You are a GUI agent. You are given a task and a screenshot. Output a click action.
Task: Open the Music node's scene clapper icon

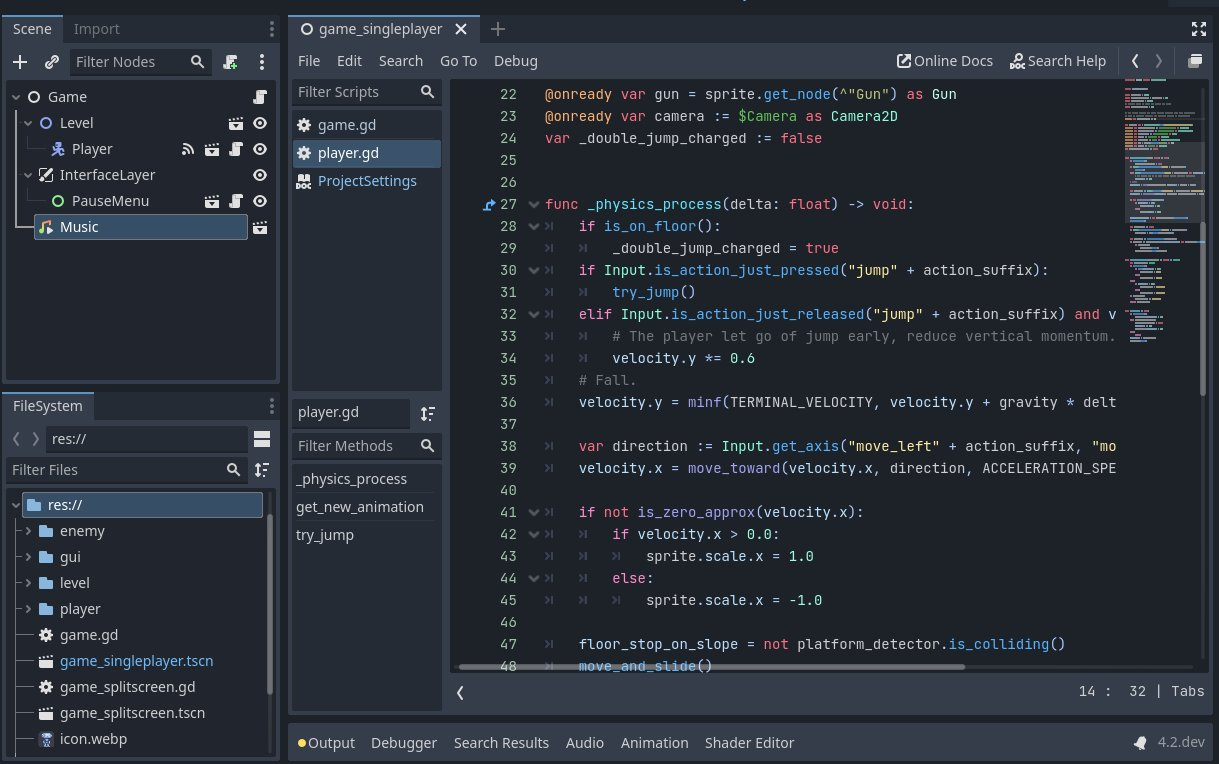[260, 227]
